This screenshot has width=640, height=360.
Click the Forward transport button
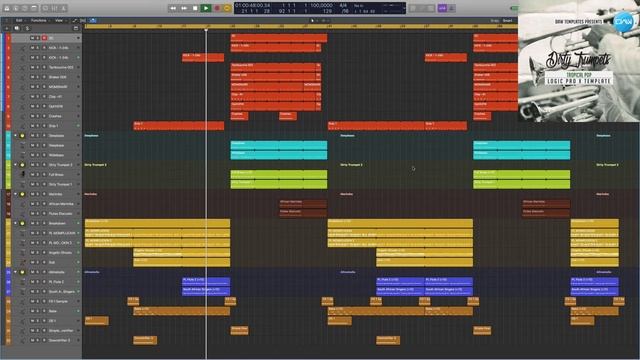coord(184,8)
